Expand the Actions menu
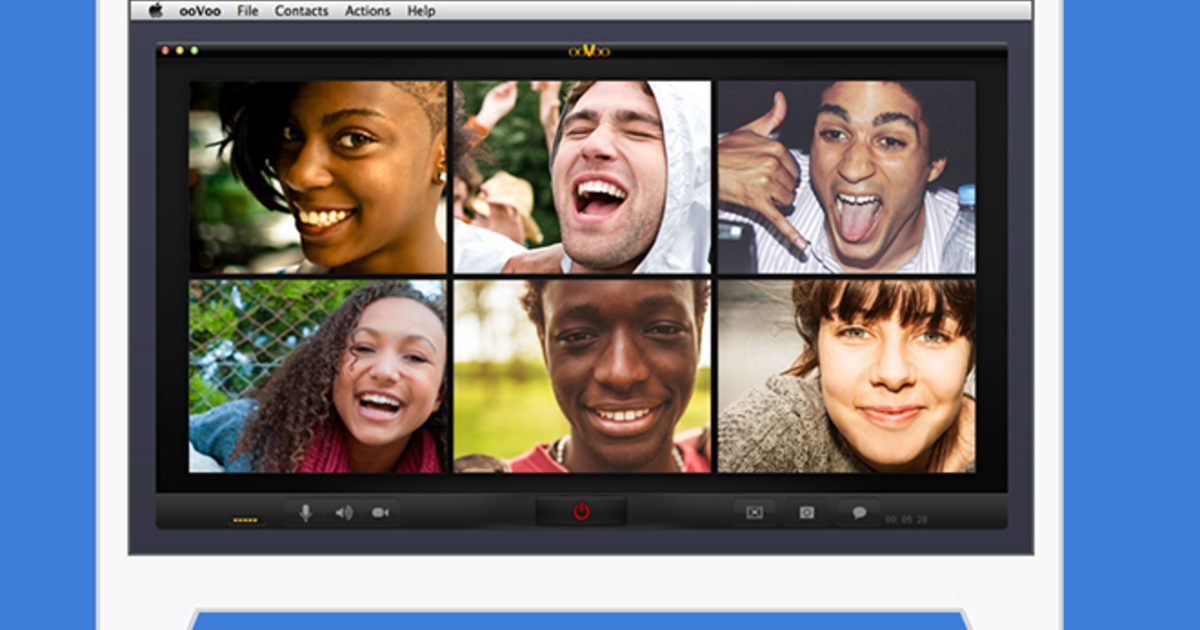The width and height of the screenshot is (1200, 630). click(x=367, y=11)
